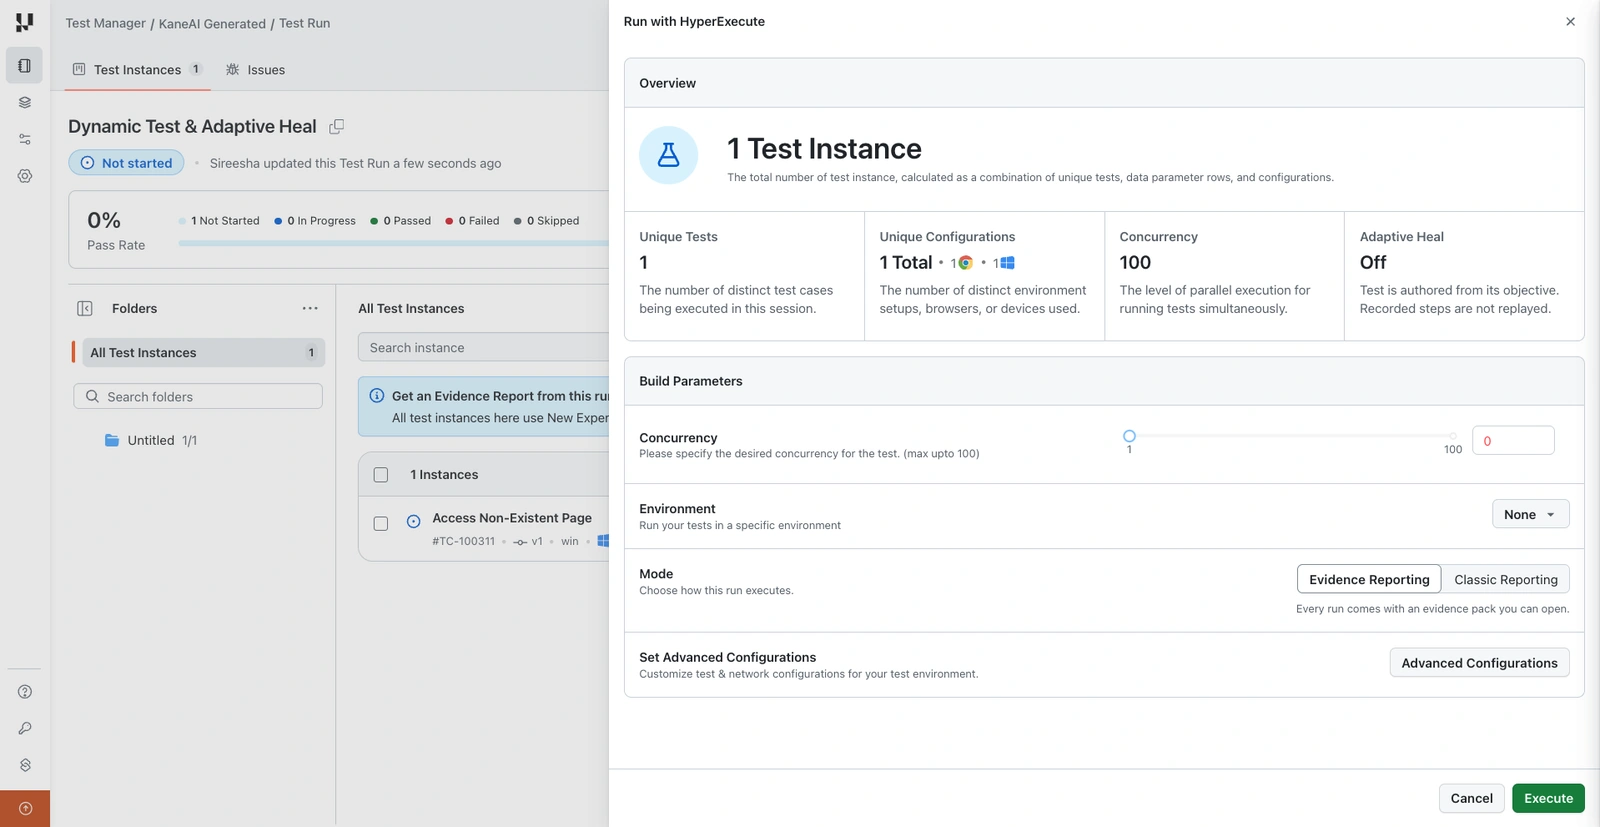The height and width of the screenshot is (827, 1600).
Task: Click the Chrome browser icon in Unique Configurations
Action: [965, 263]
